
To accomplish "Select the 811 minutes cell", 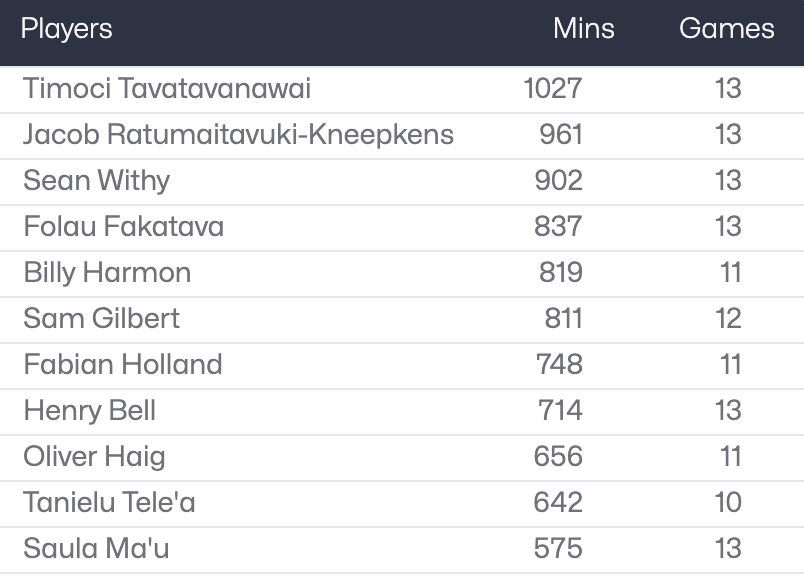I will click(x=563, y=319).
